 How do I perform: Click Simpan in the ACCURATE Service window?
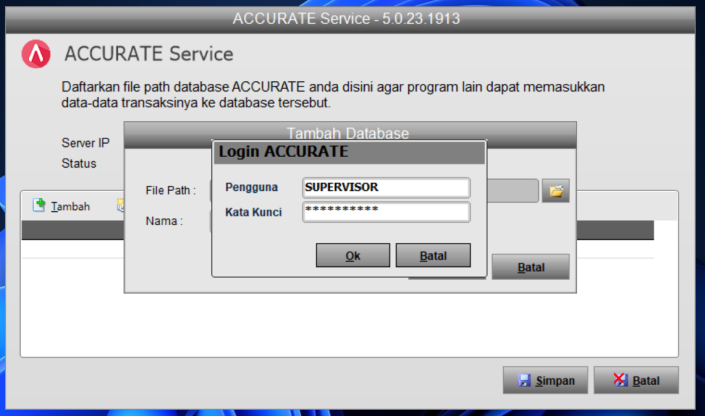[545, 380]
